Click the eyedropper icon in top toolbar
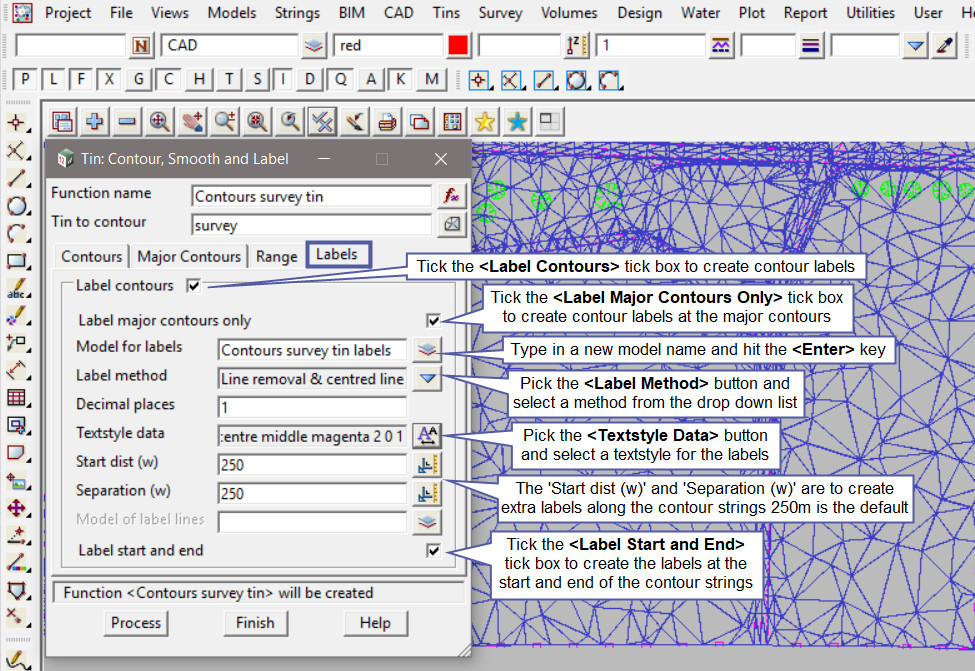The height and width of the screenshot is (671, 975). (945, 45)
